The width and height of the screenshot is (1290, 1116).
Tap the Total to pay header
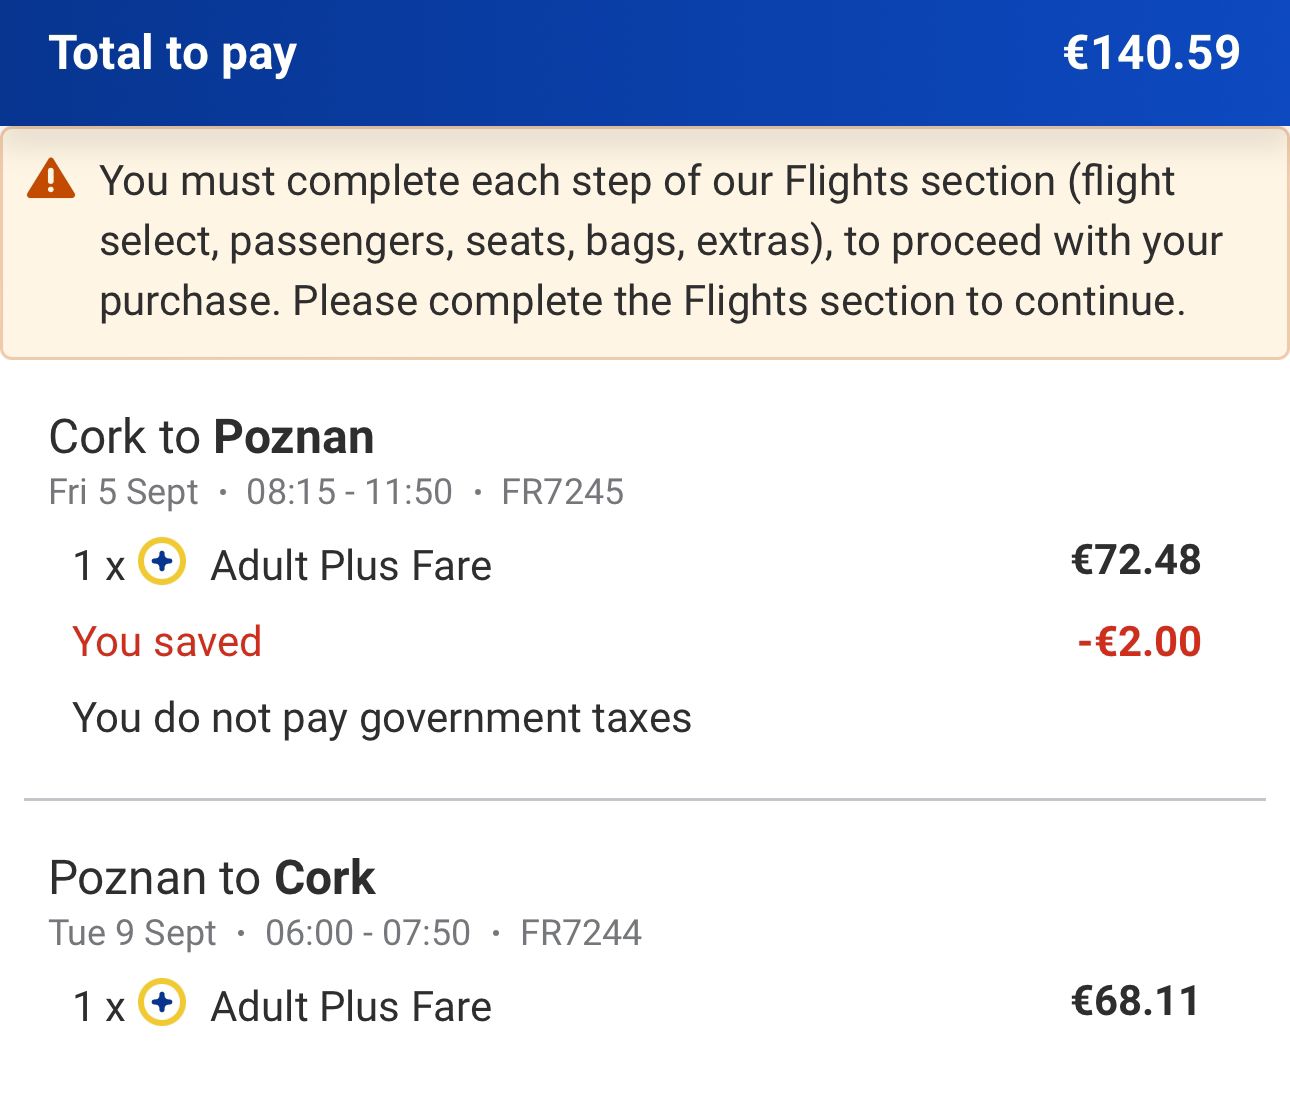[173, 53]
